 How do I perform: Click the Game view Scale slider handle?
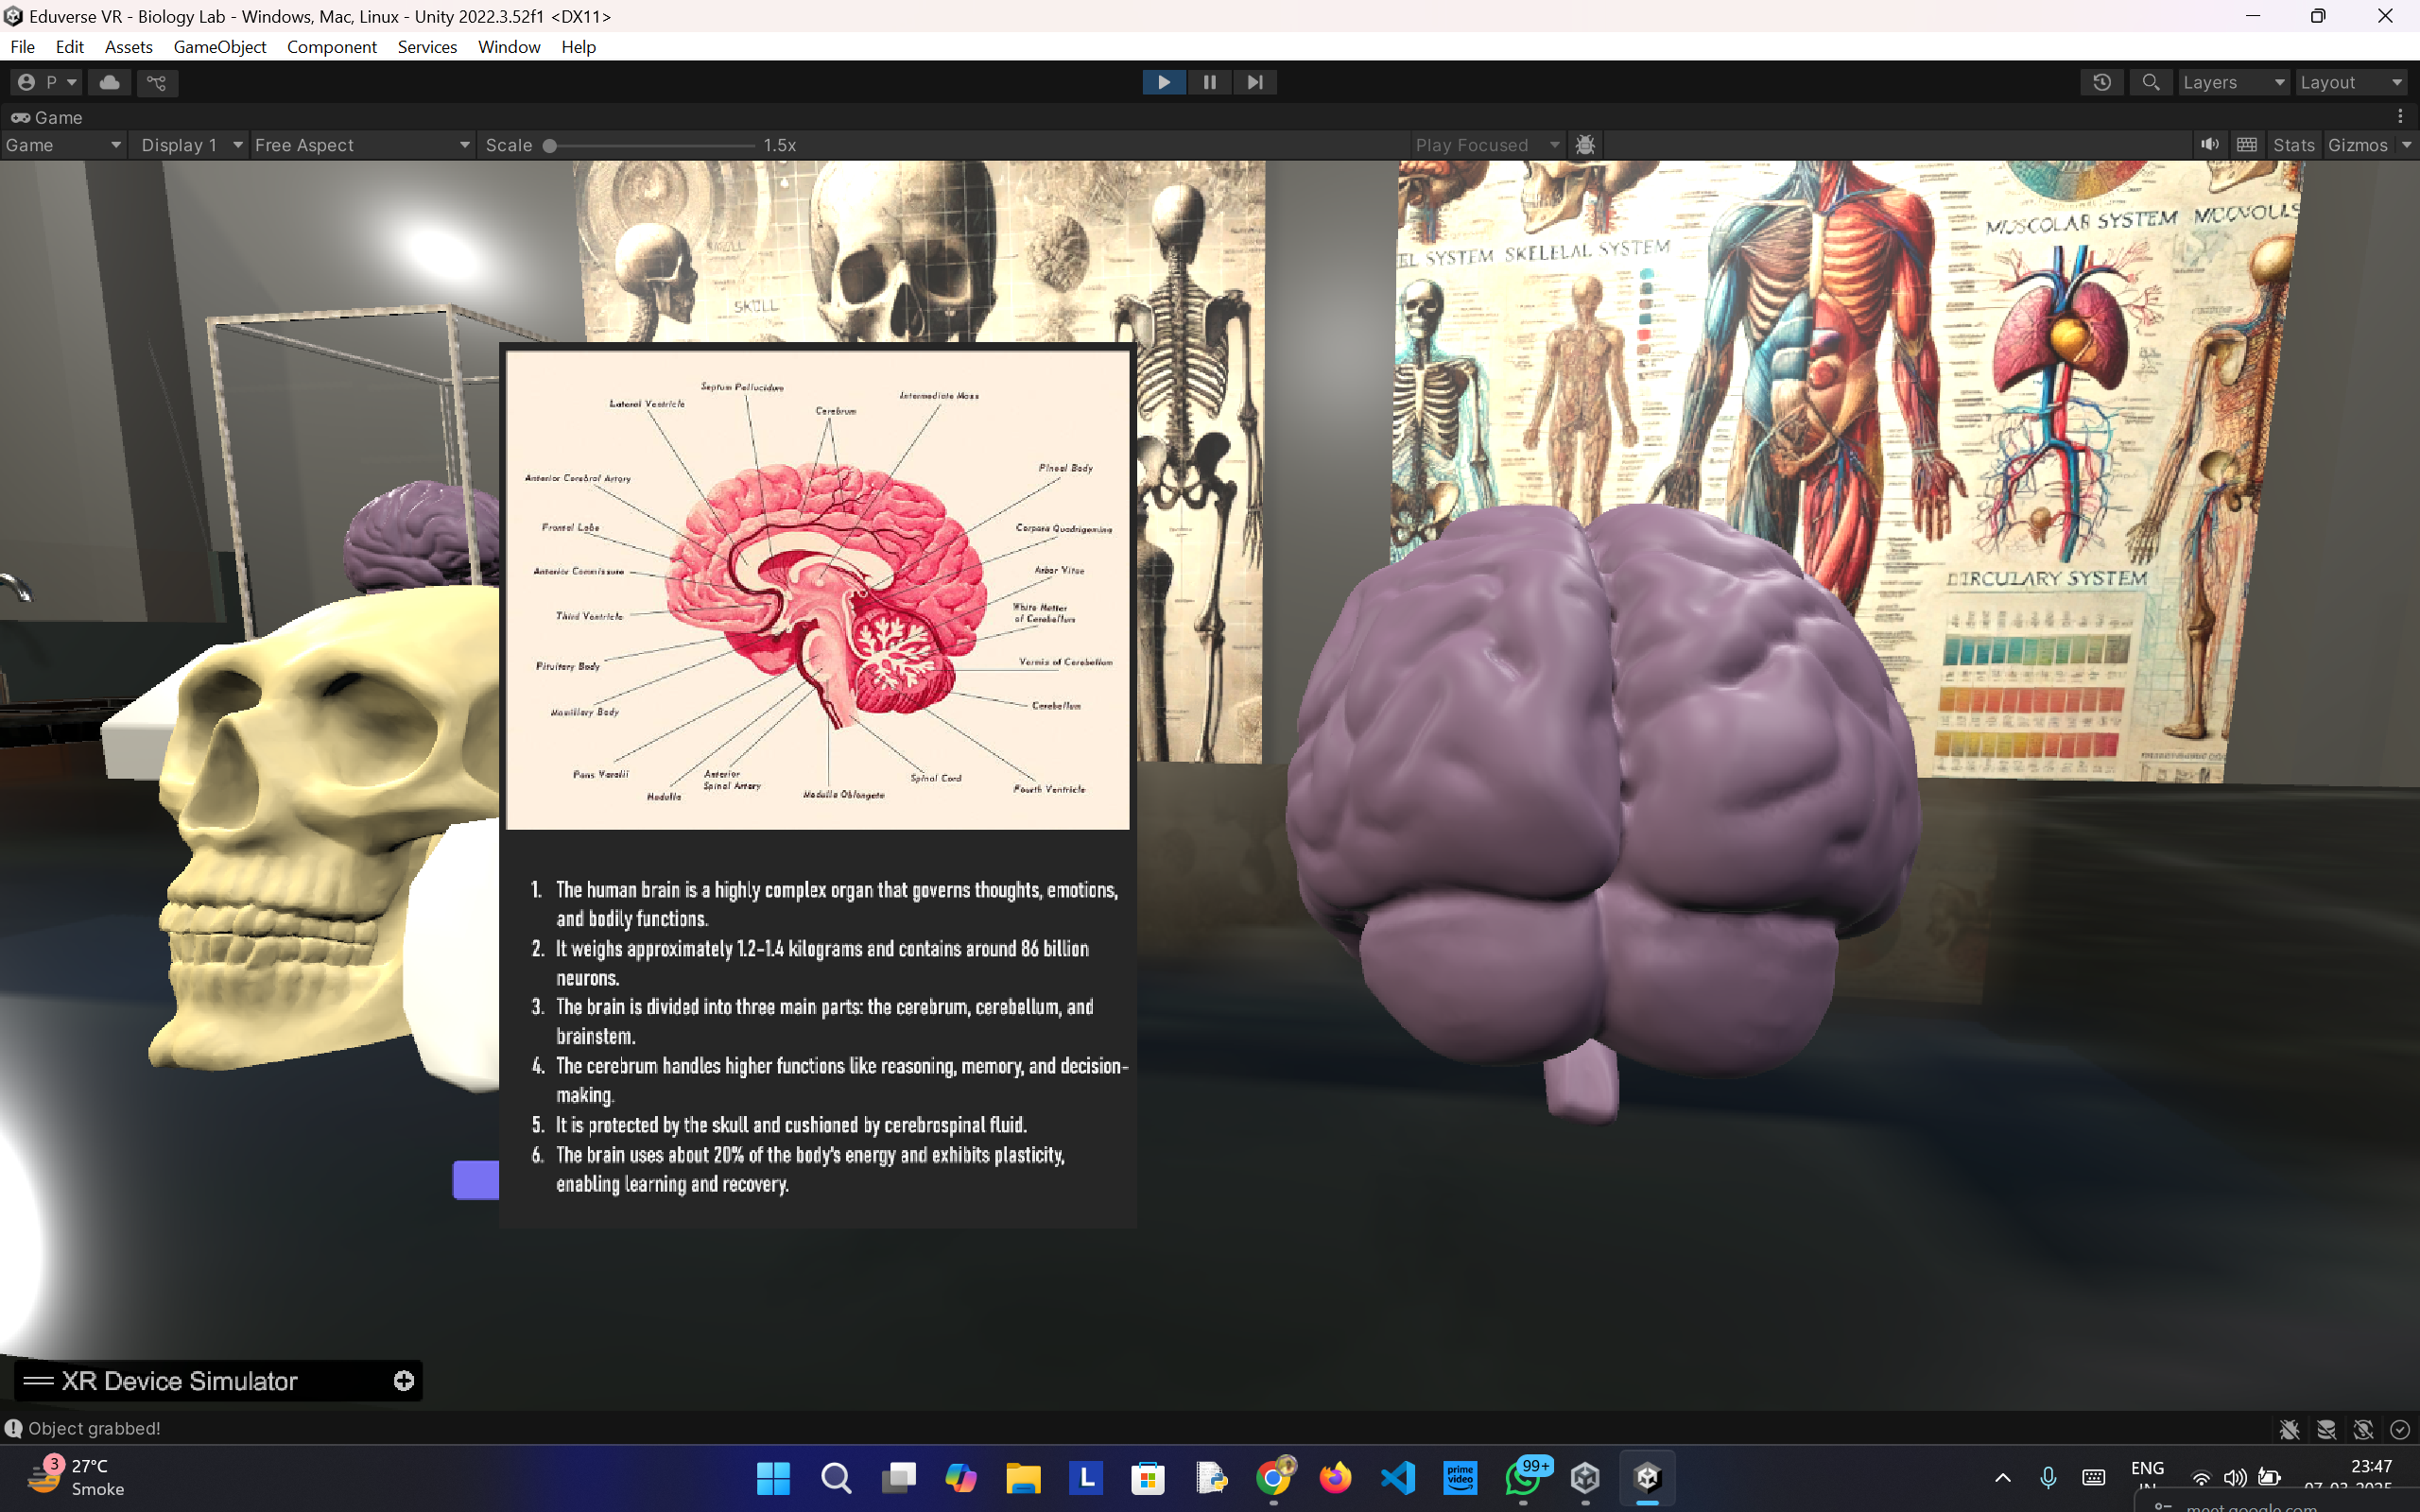click(x=549, y=145)
